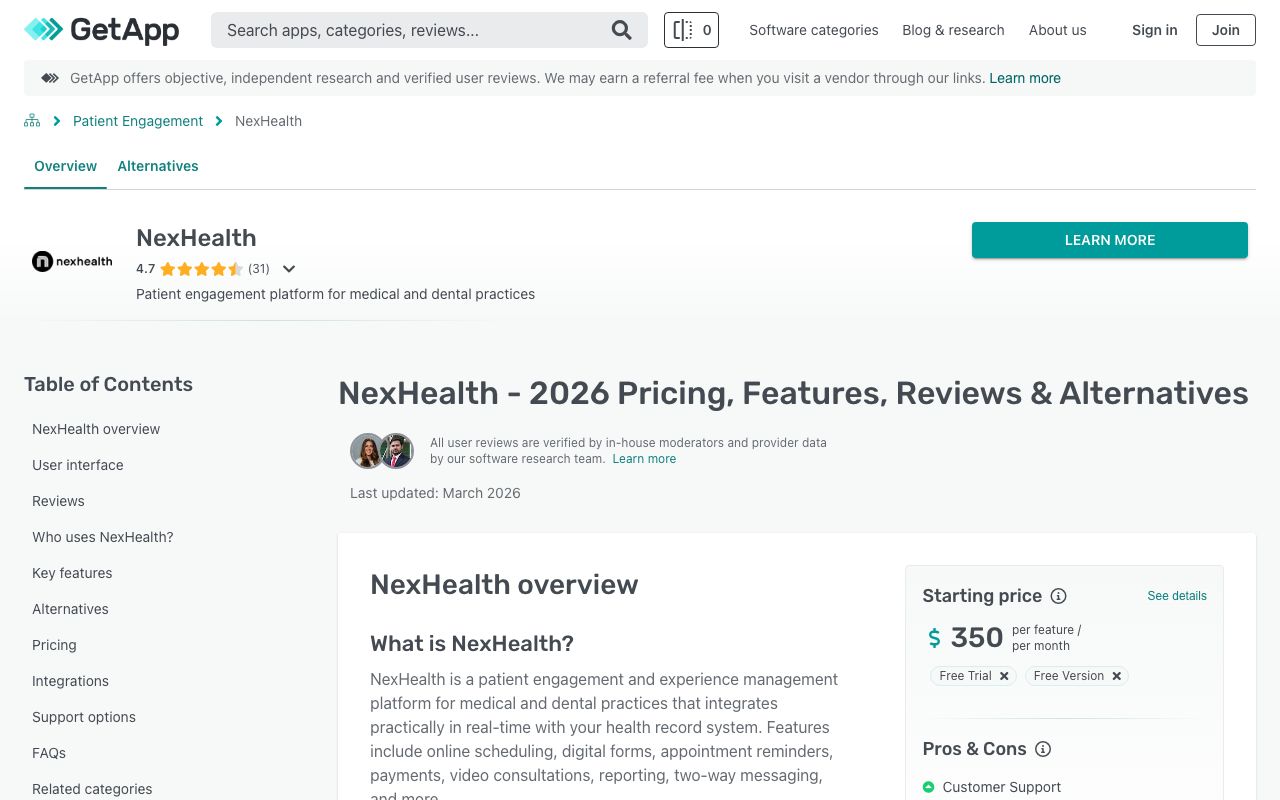Click the What is NexHealth? heading
The image size is (1280, 800).
(x=472, y=643)
